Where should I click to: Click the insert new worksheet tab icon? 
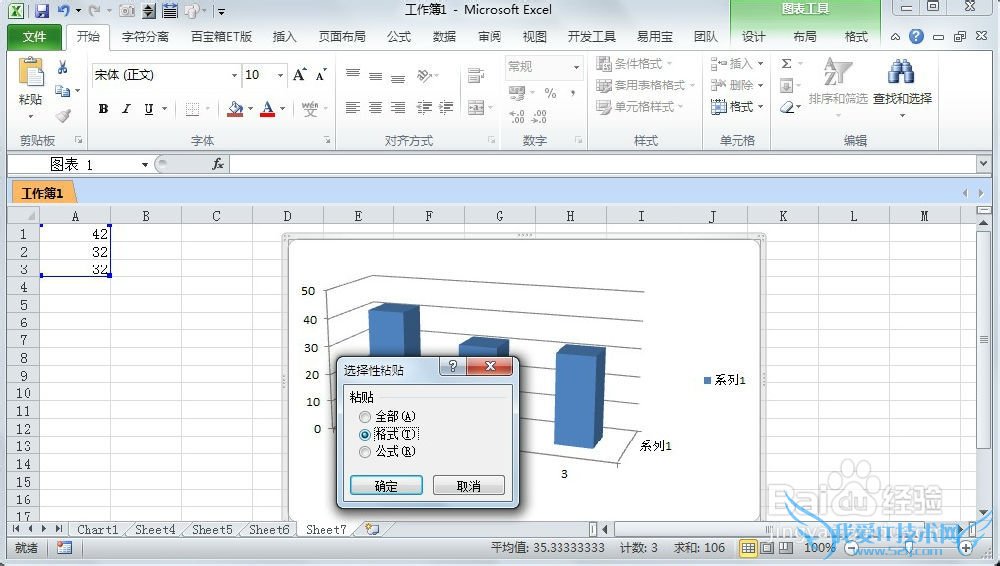click(372, 529)
